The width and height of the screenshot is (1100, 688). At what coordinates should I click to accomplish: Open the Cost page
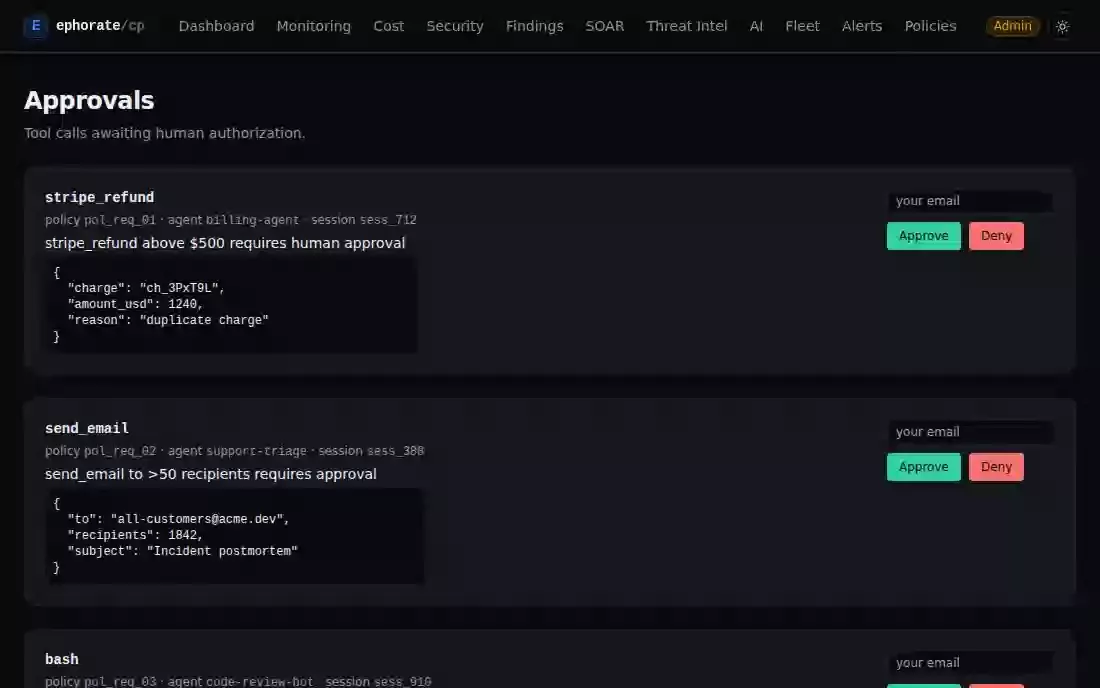(x=389, y=26)
